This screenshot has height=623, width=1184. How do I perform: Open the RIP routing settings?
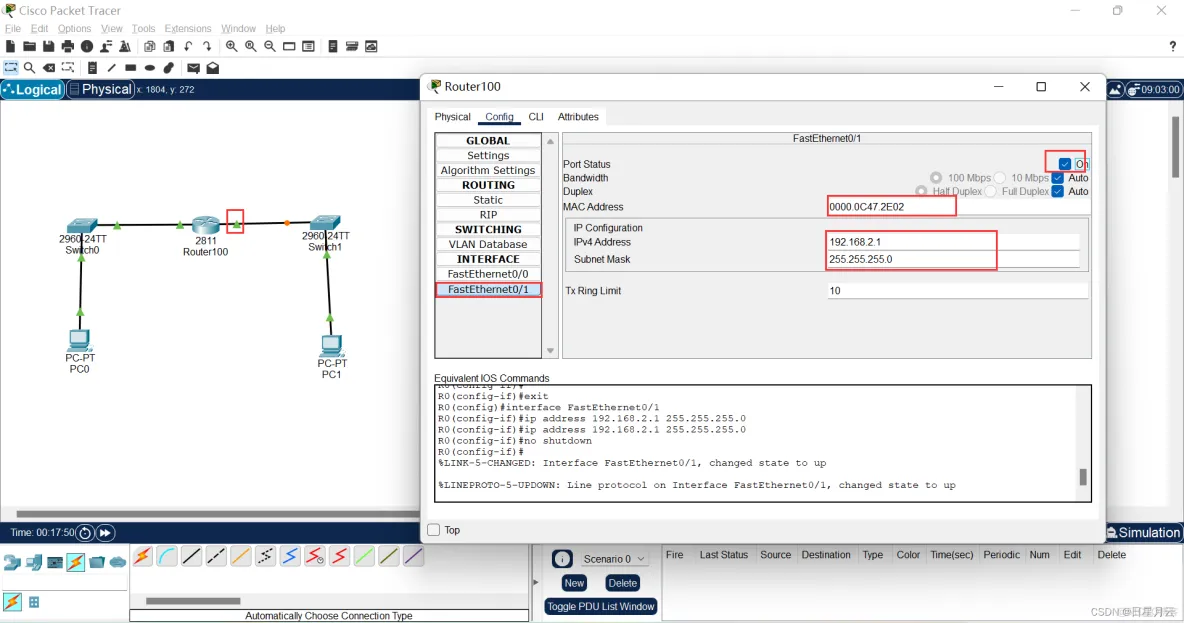click(x=488, y=214)
